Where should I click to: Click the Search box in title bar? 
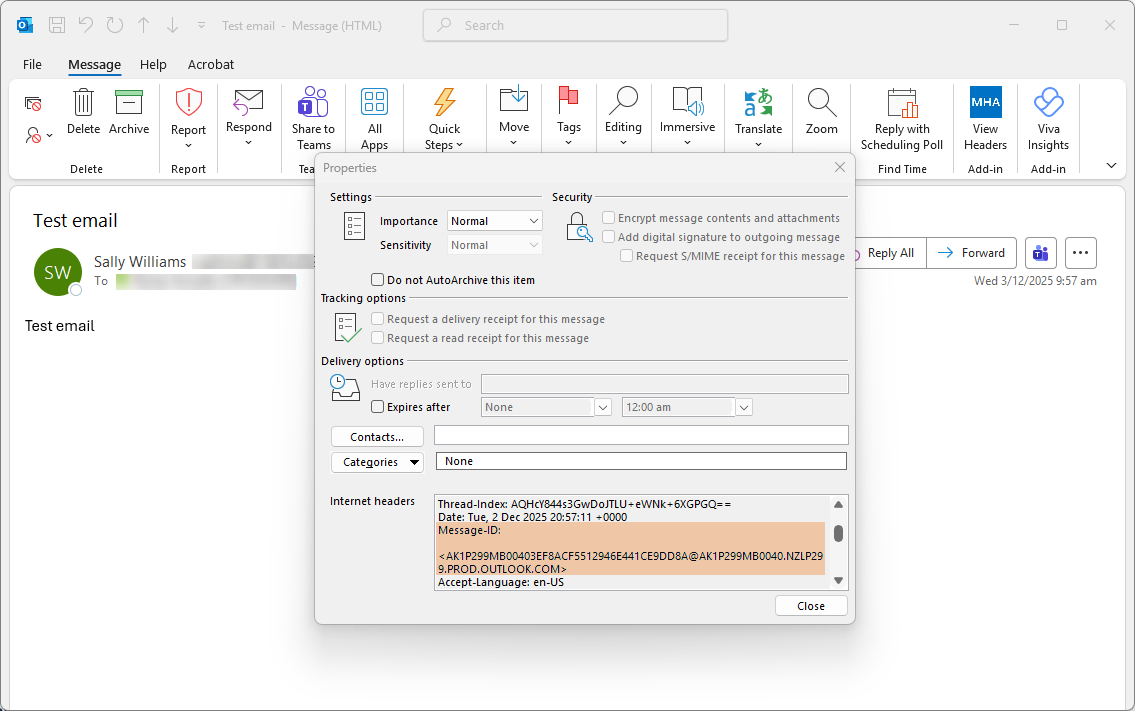point(575,25)
